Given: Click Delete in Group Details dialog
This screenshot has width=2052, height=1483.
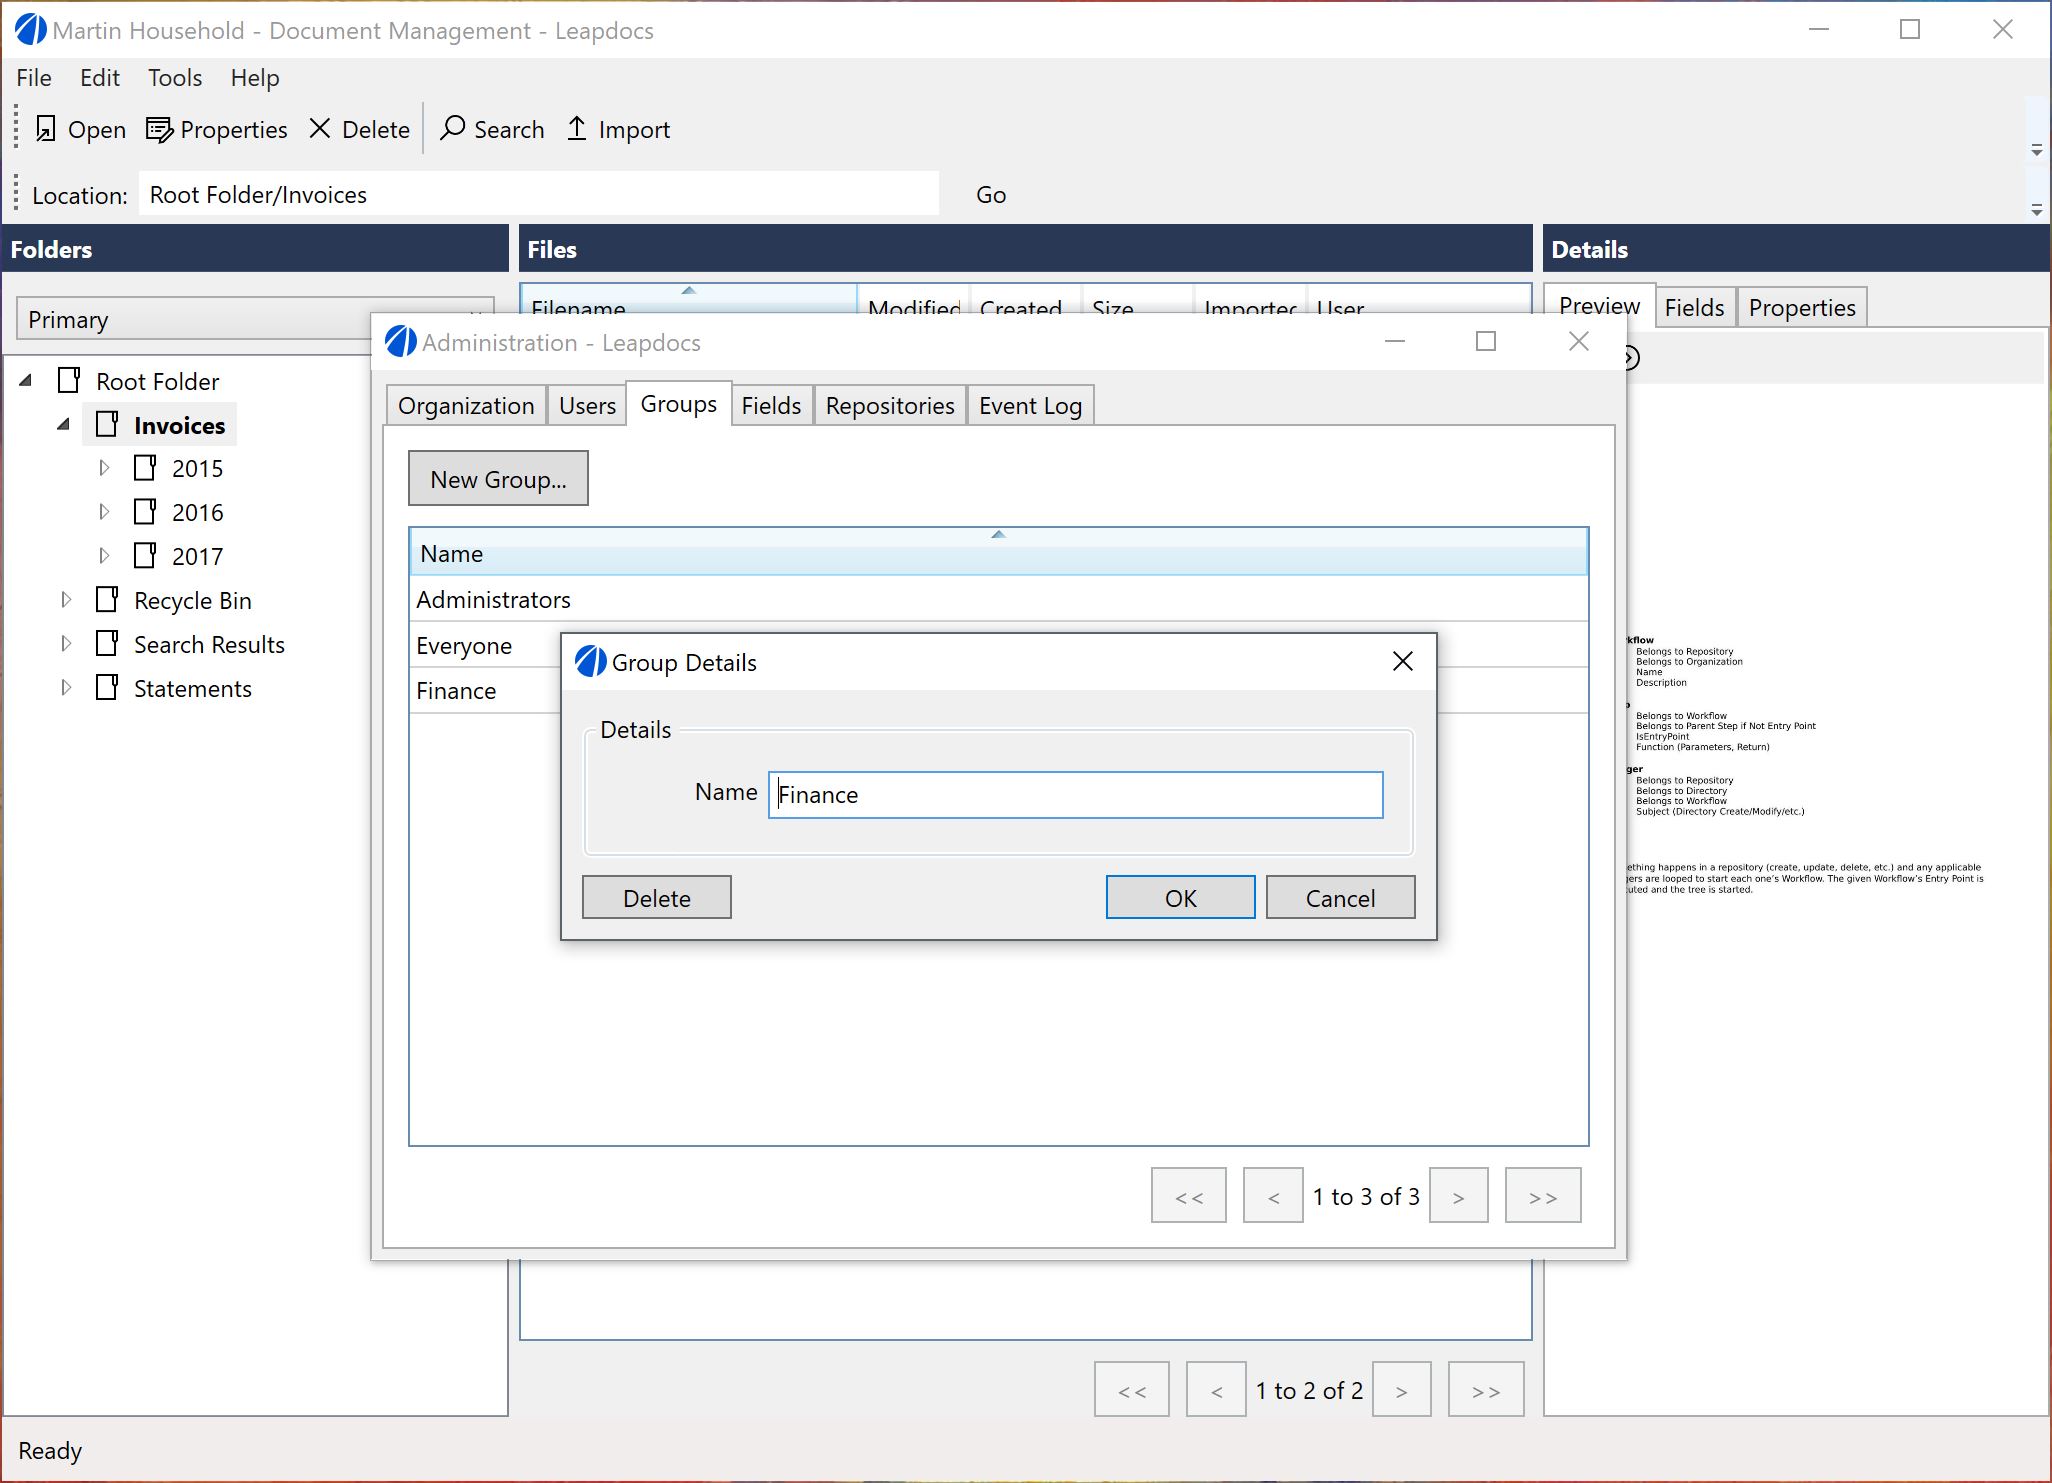Looking at the screenshot, I should [x=656, y=897].
